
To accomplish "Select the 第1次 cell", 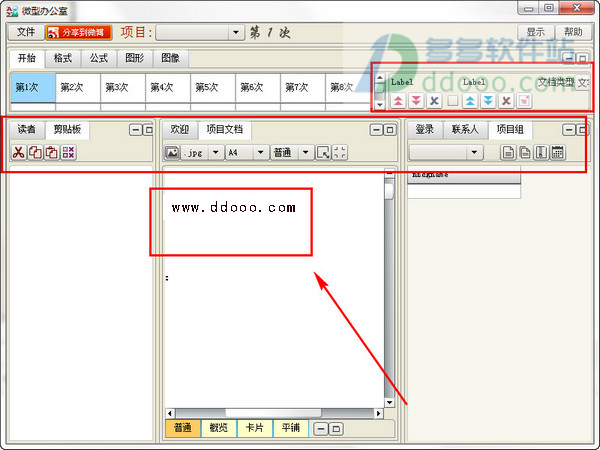I will tap(33, 88).
